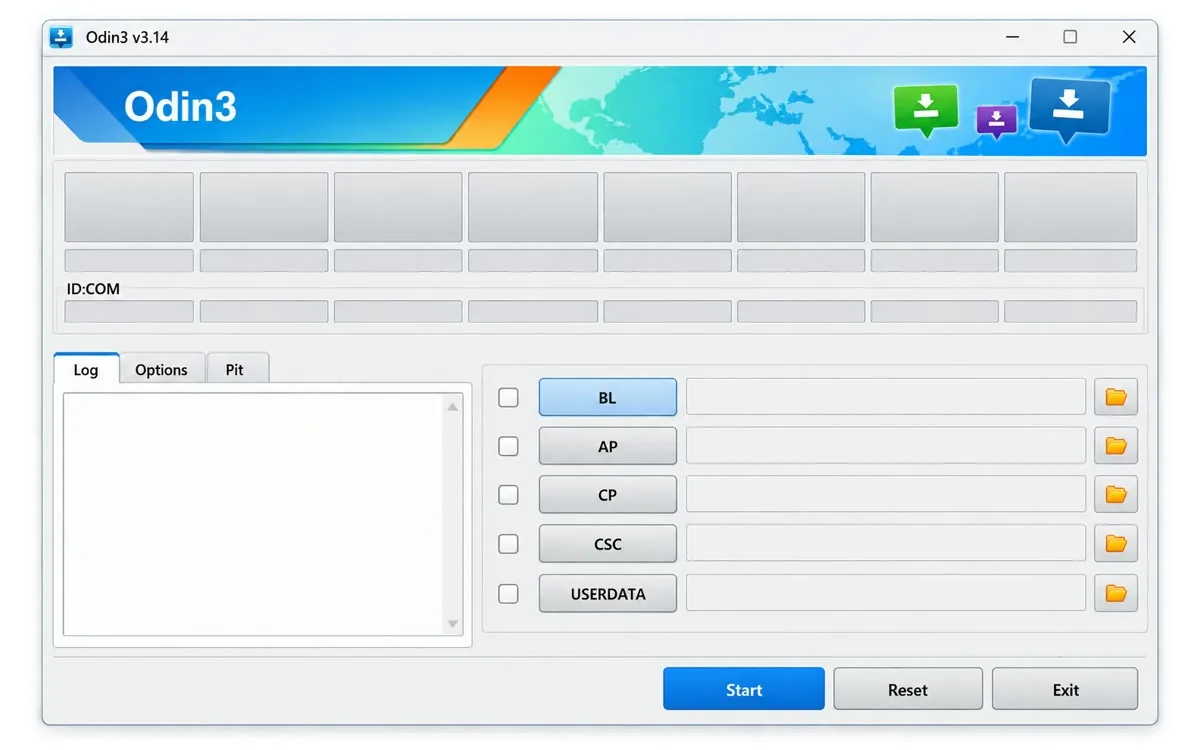This screenshot has height=750, width=1200.
Task: Minimize the Odin3 window
Action: pos(1013,37)
